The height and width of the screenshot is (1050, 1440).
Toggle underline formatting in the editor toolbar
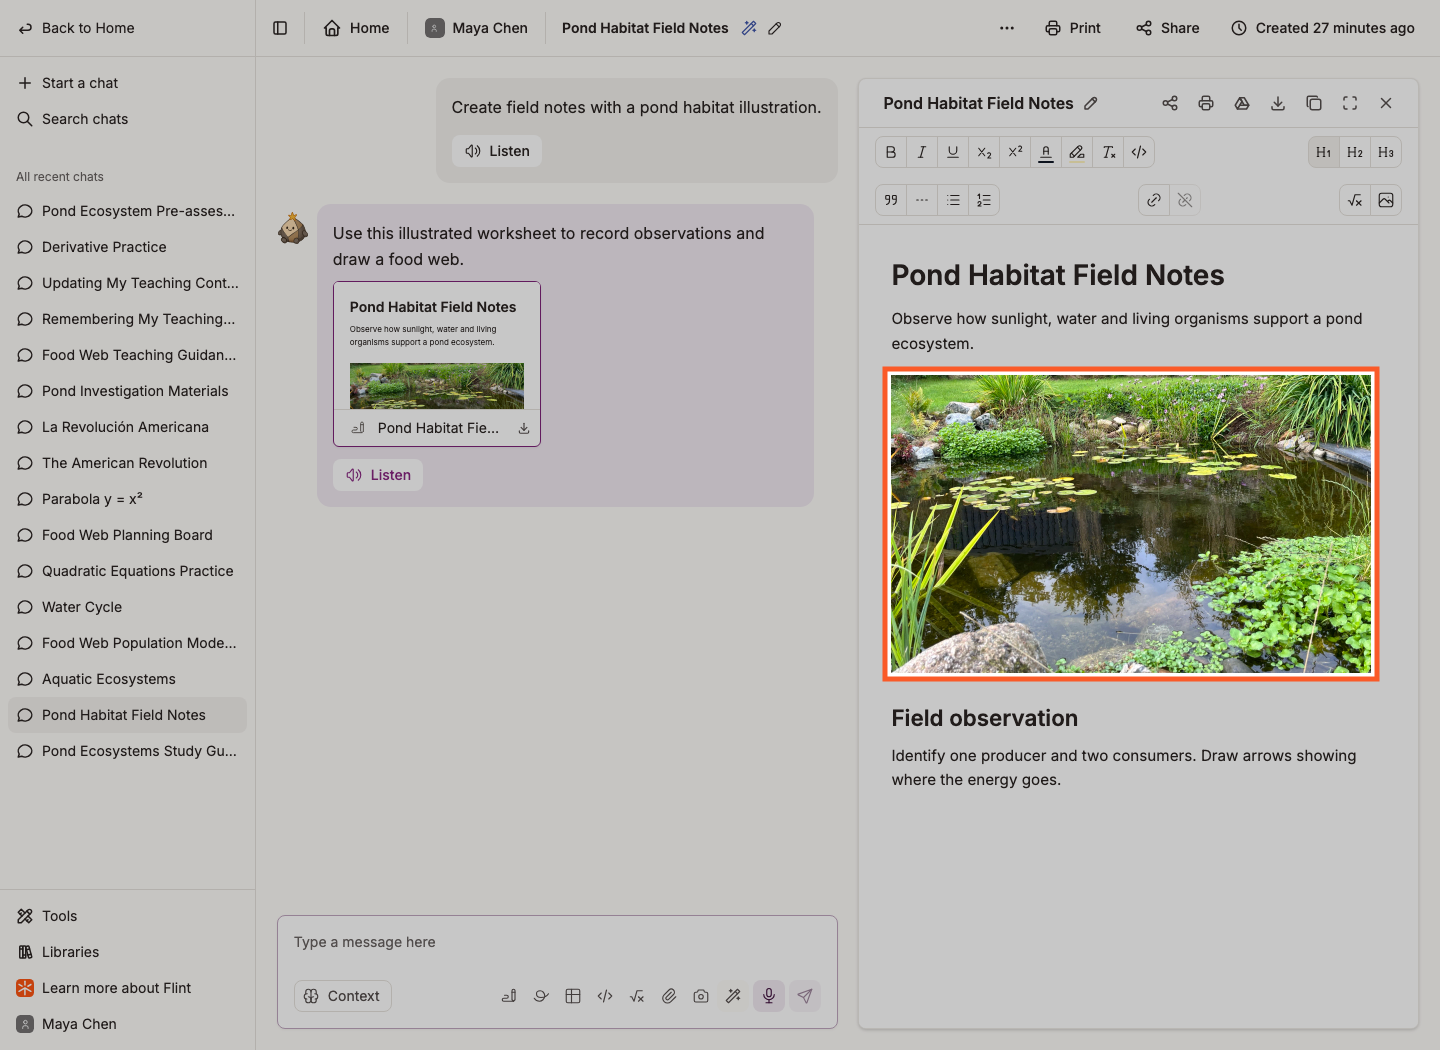pyautogui.click(x=953, y=152)
